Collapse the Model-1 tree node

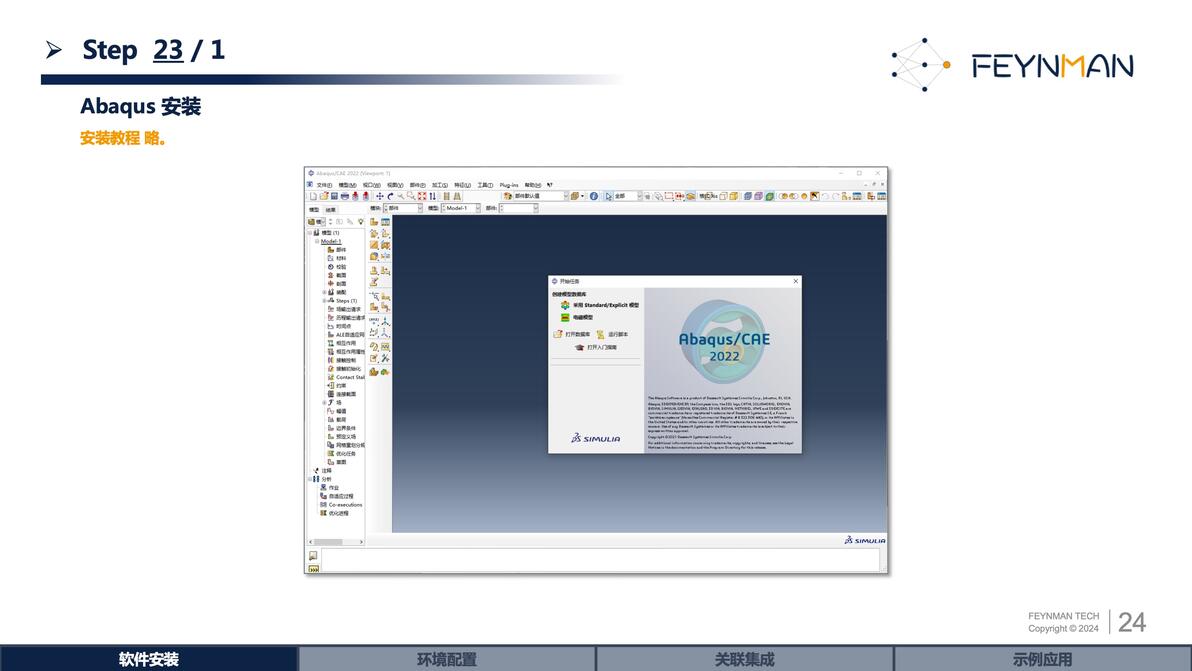click(x=317, y=242)
